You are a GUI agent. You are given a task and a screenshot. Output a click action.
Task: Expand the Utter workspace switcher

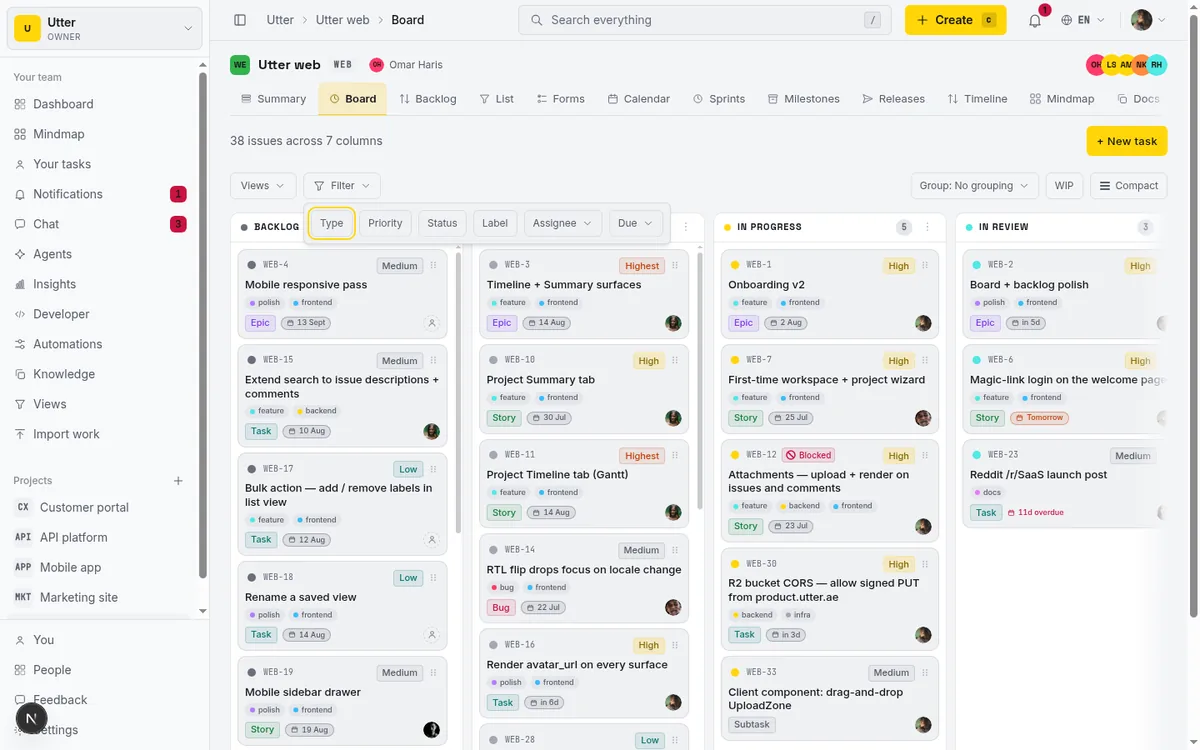click(x=105, y=29)
